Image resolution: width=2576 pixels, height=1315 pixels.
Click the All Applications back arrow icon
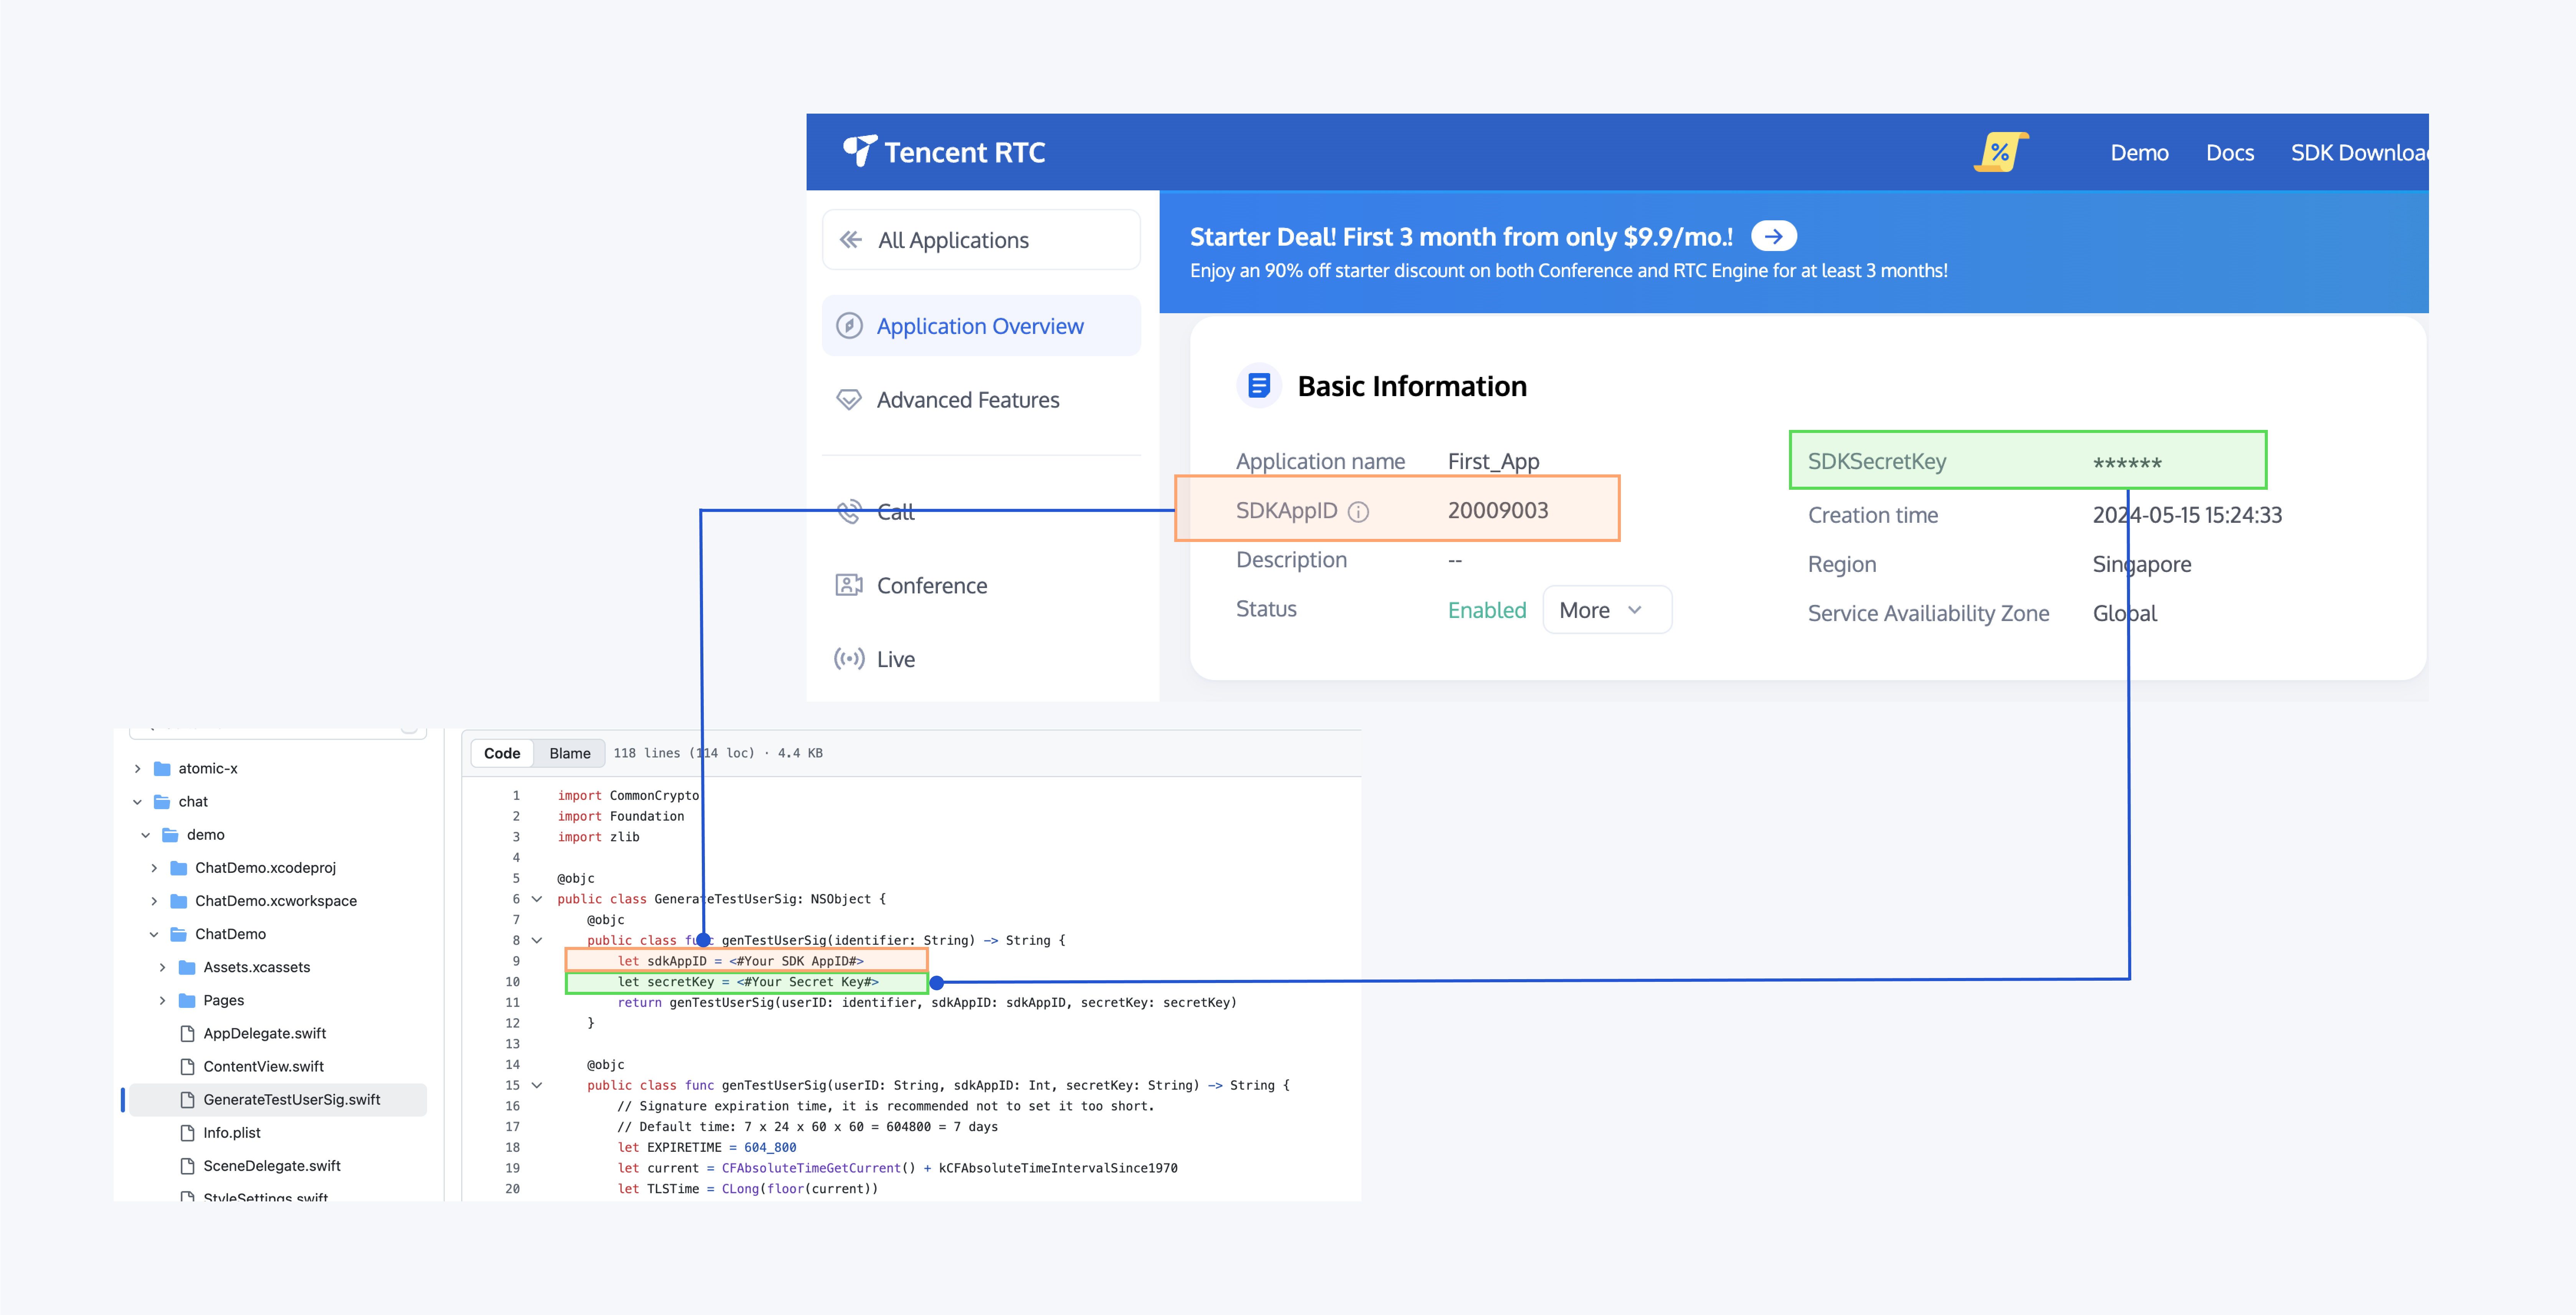click(850, 240)
